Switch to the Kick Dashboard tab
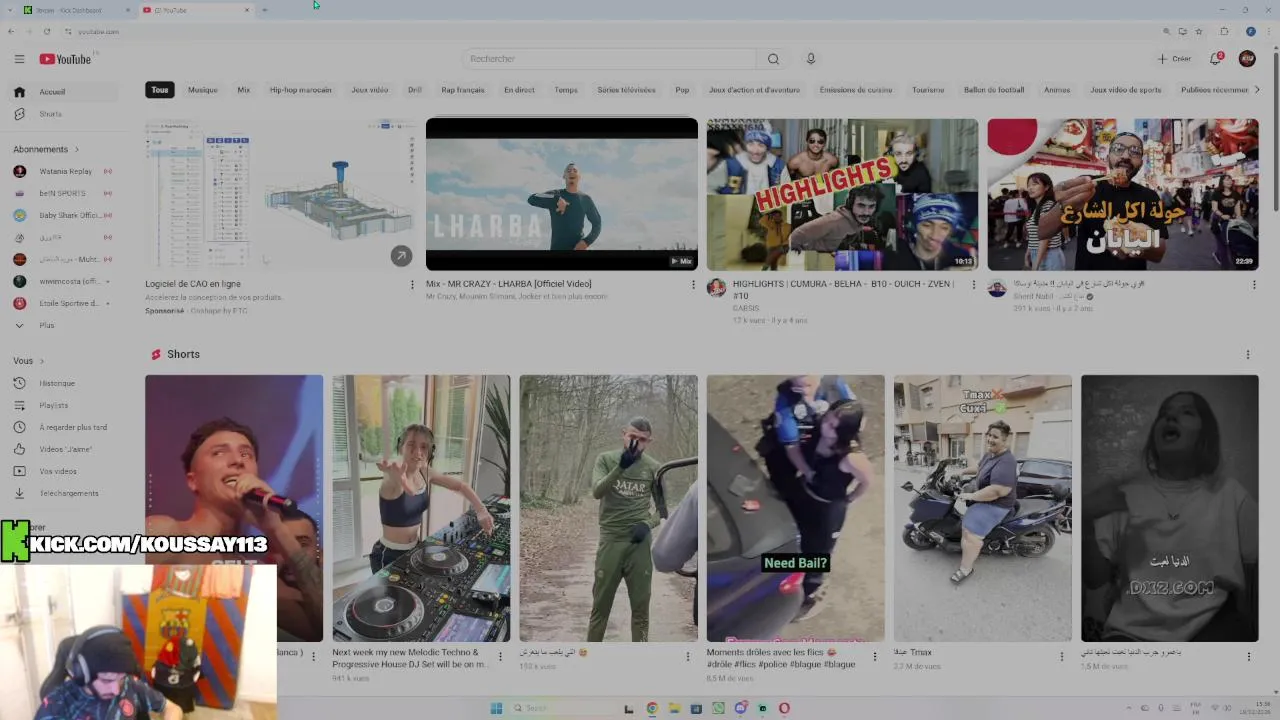Viewport: 1280px width, 720px height. pyautogui.click(x=76, y=10)
